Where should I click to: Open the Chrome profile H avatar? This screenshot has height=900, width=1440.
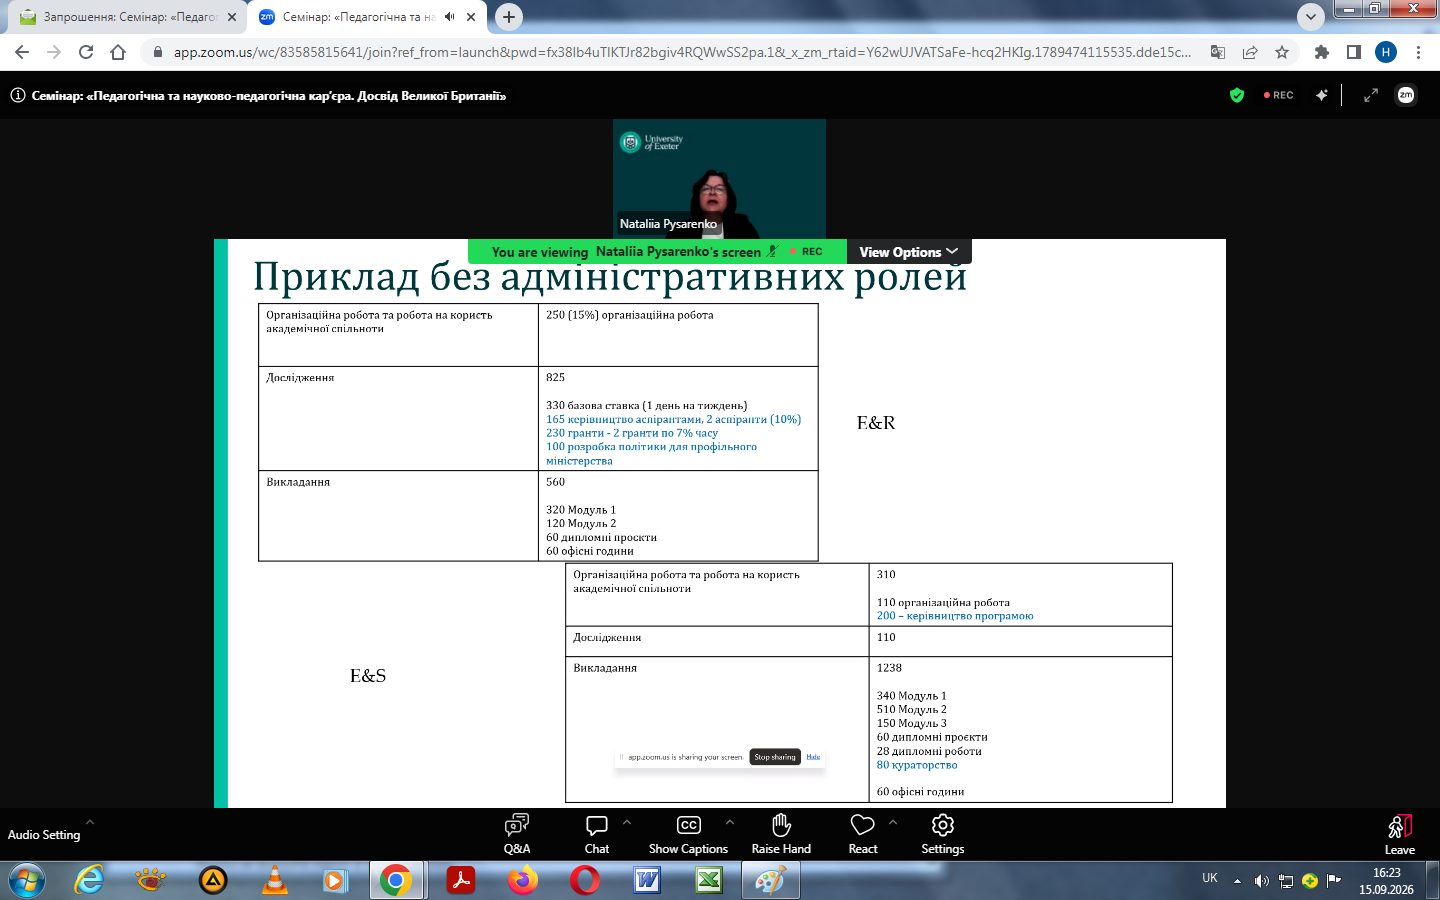pos(1386,52)
